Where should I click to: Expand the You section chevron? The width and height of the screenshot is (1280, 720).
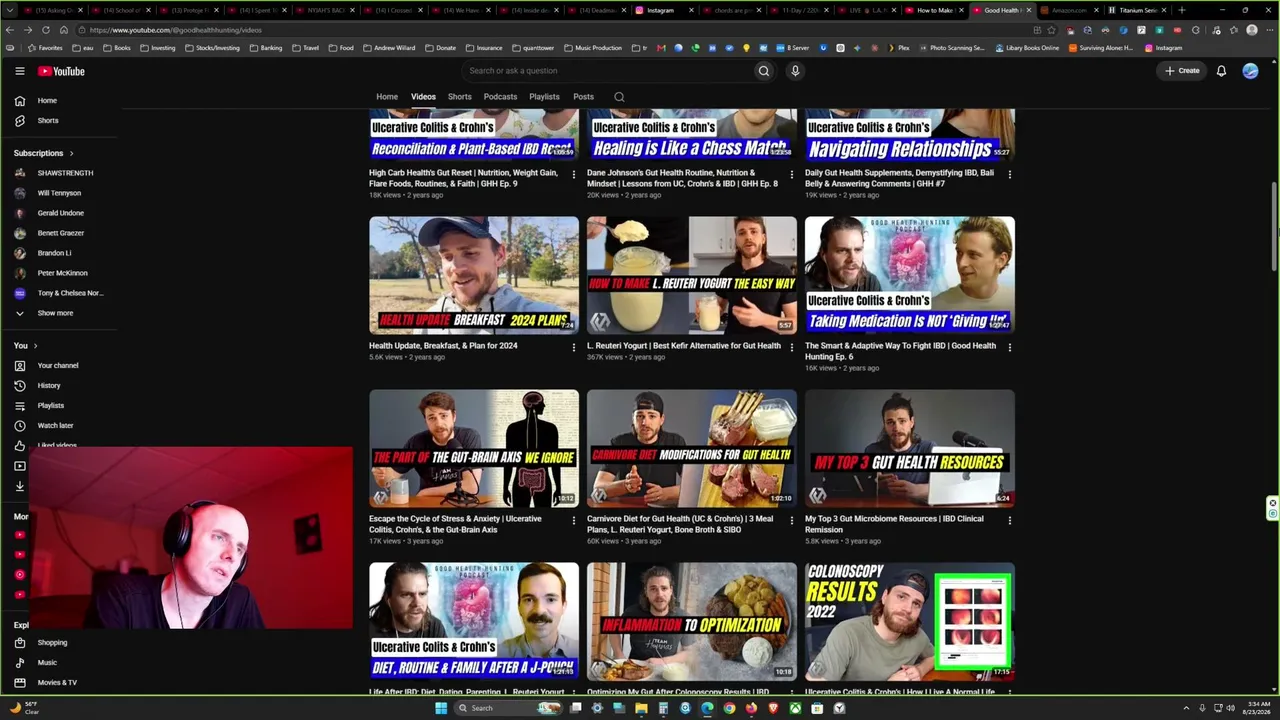[35, 346]
